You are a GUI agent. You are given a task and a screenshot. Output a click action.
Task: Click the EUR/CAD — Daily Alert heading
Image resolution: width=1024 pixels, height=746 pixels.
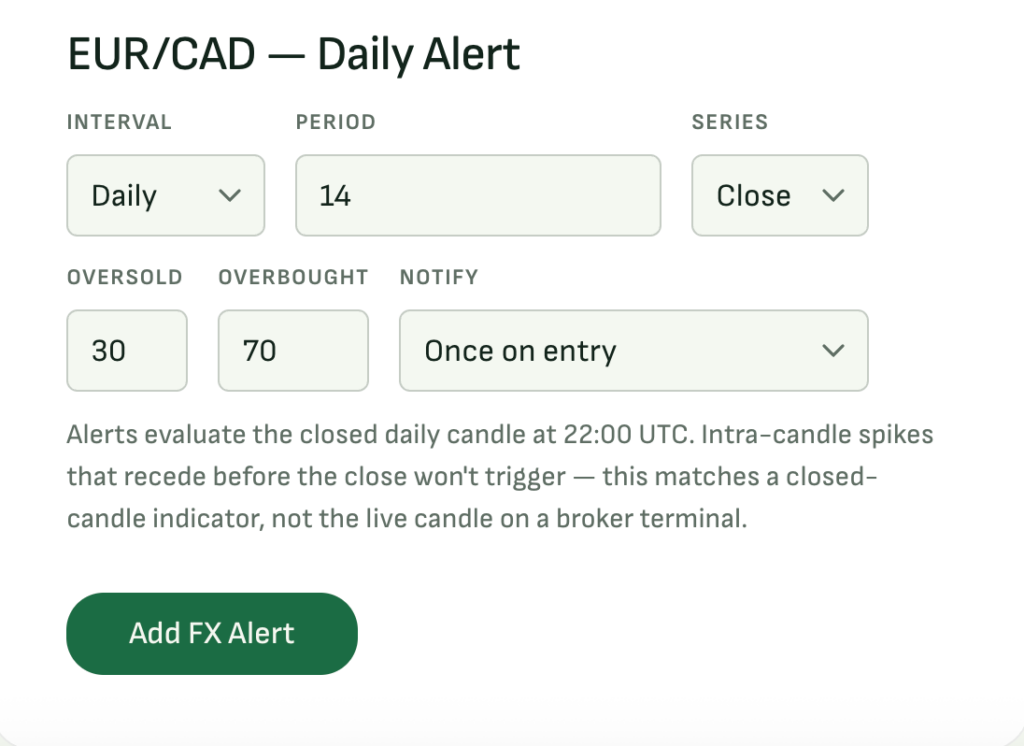pos(294,54)
